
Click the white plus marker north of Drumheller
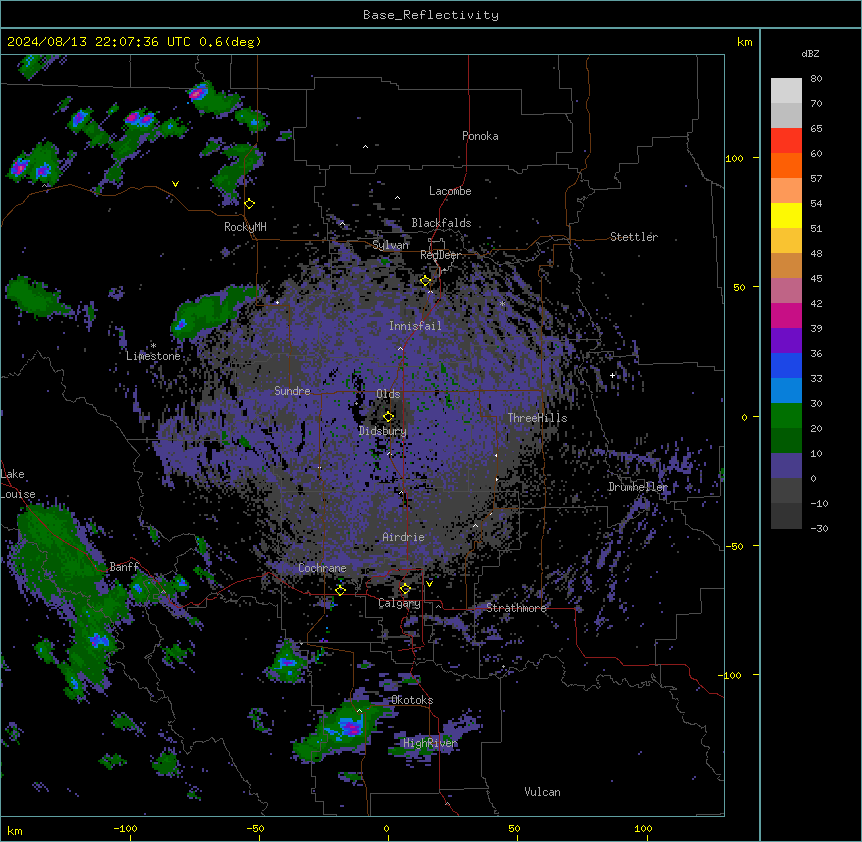point(612,375)
